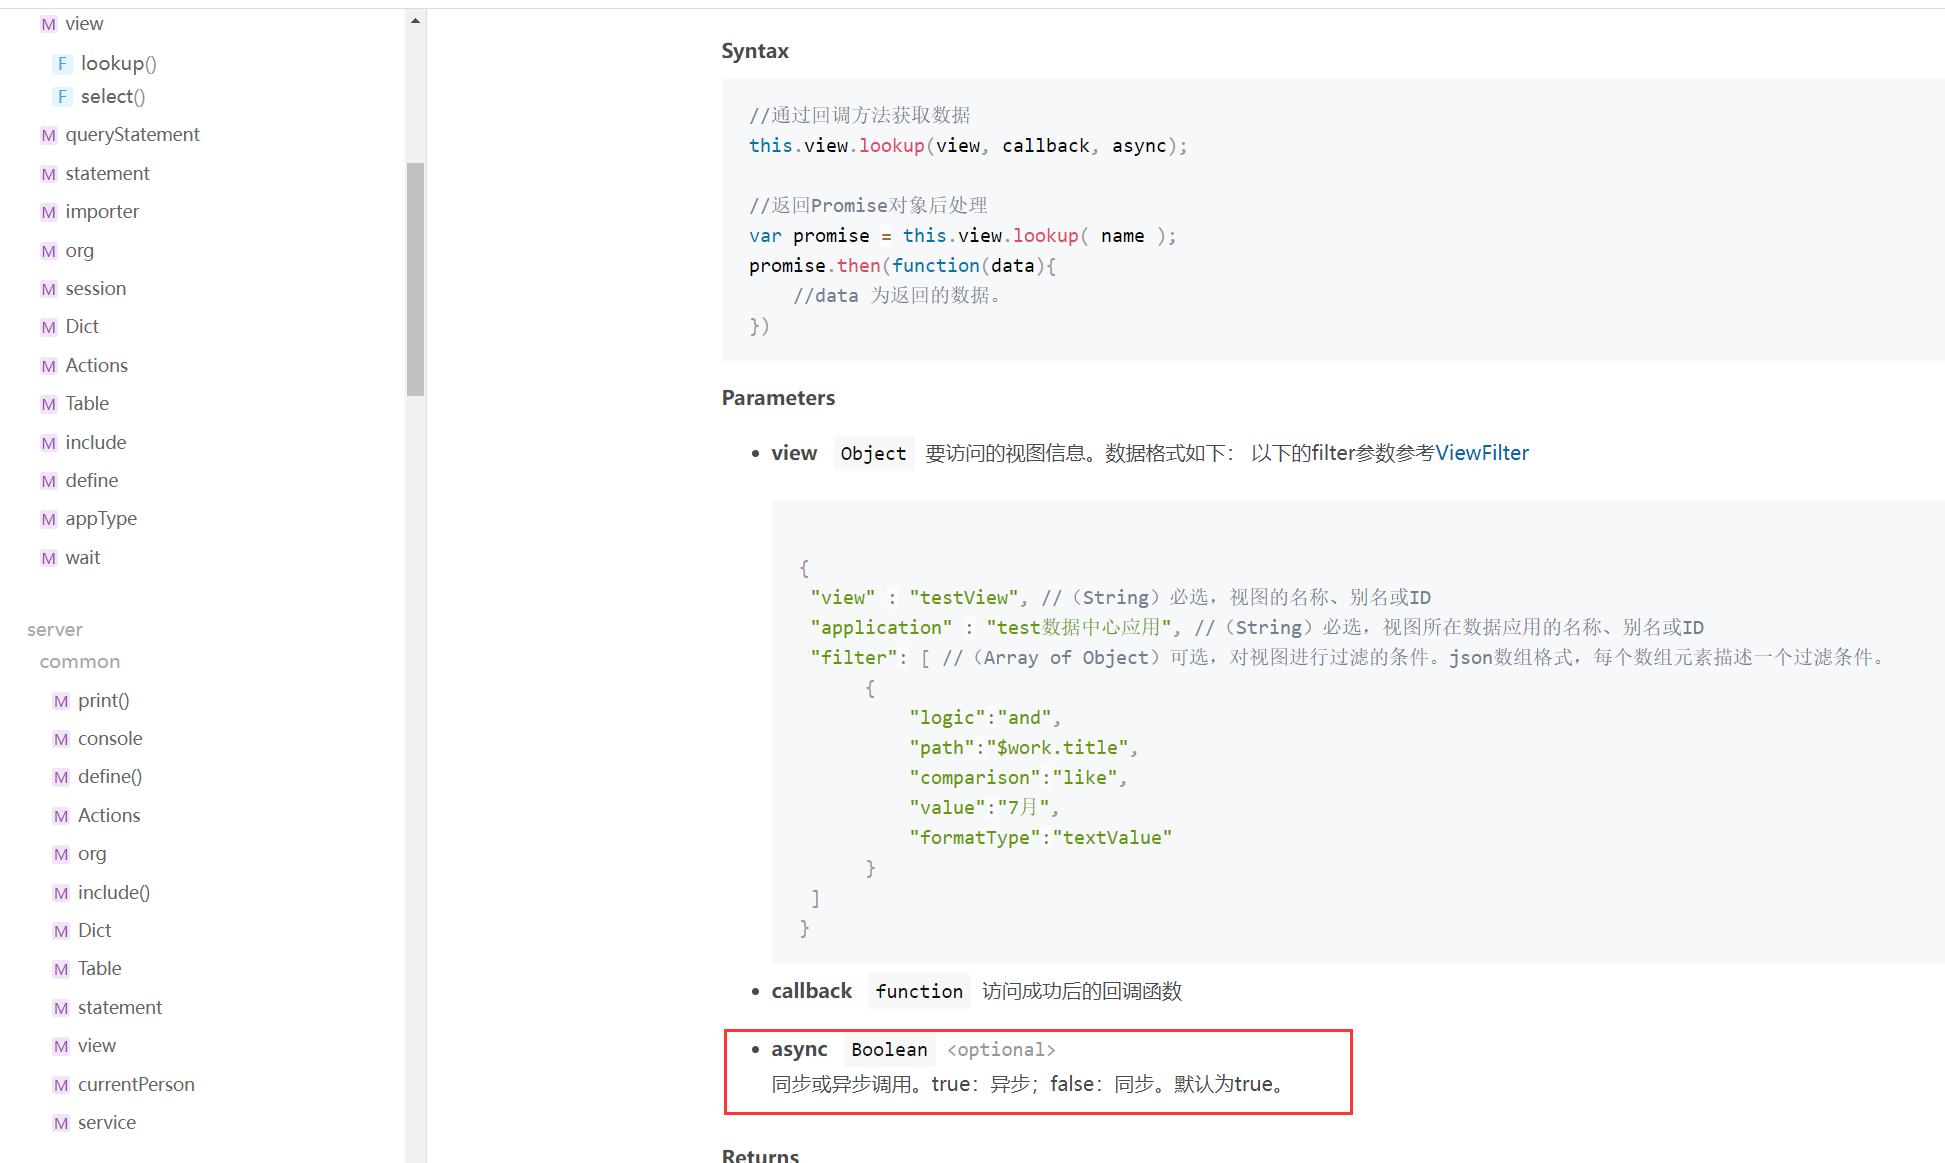Click the sidebar scrollbar thumb
Screen dimensions: 1945x1163
point(415,279)
